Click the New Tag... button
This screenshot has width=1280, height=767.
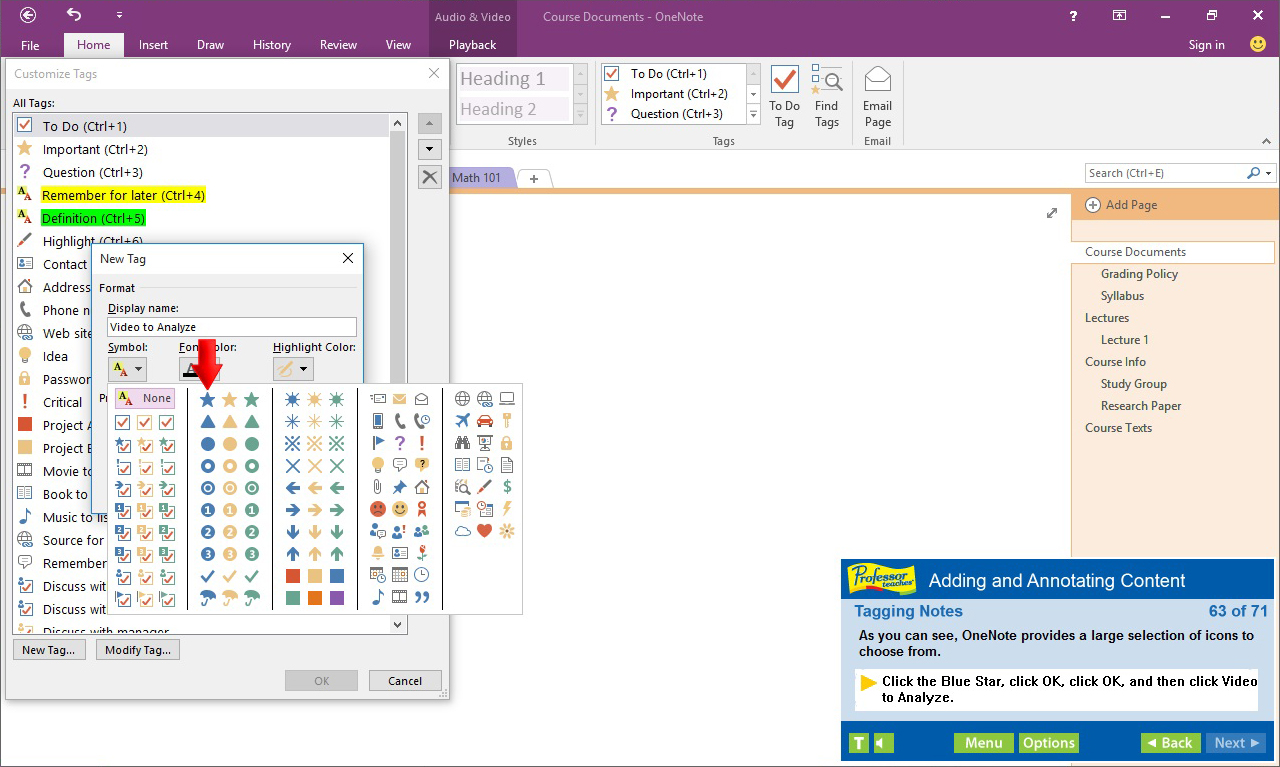[48, 649]
